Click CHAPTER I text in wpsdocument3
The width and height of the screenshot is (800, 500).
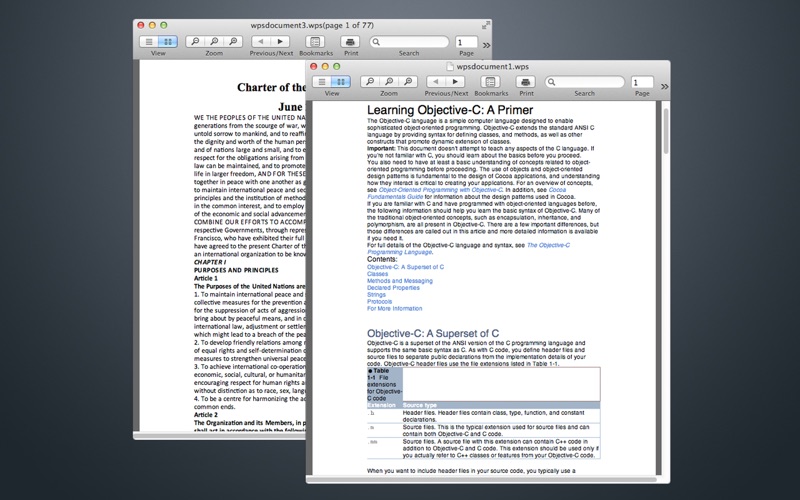point(210,262)
